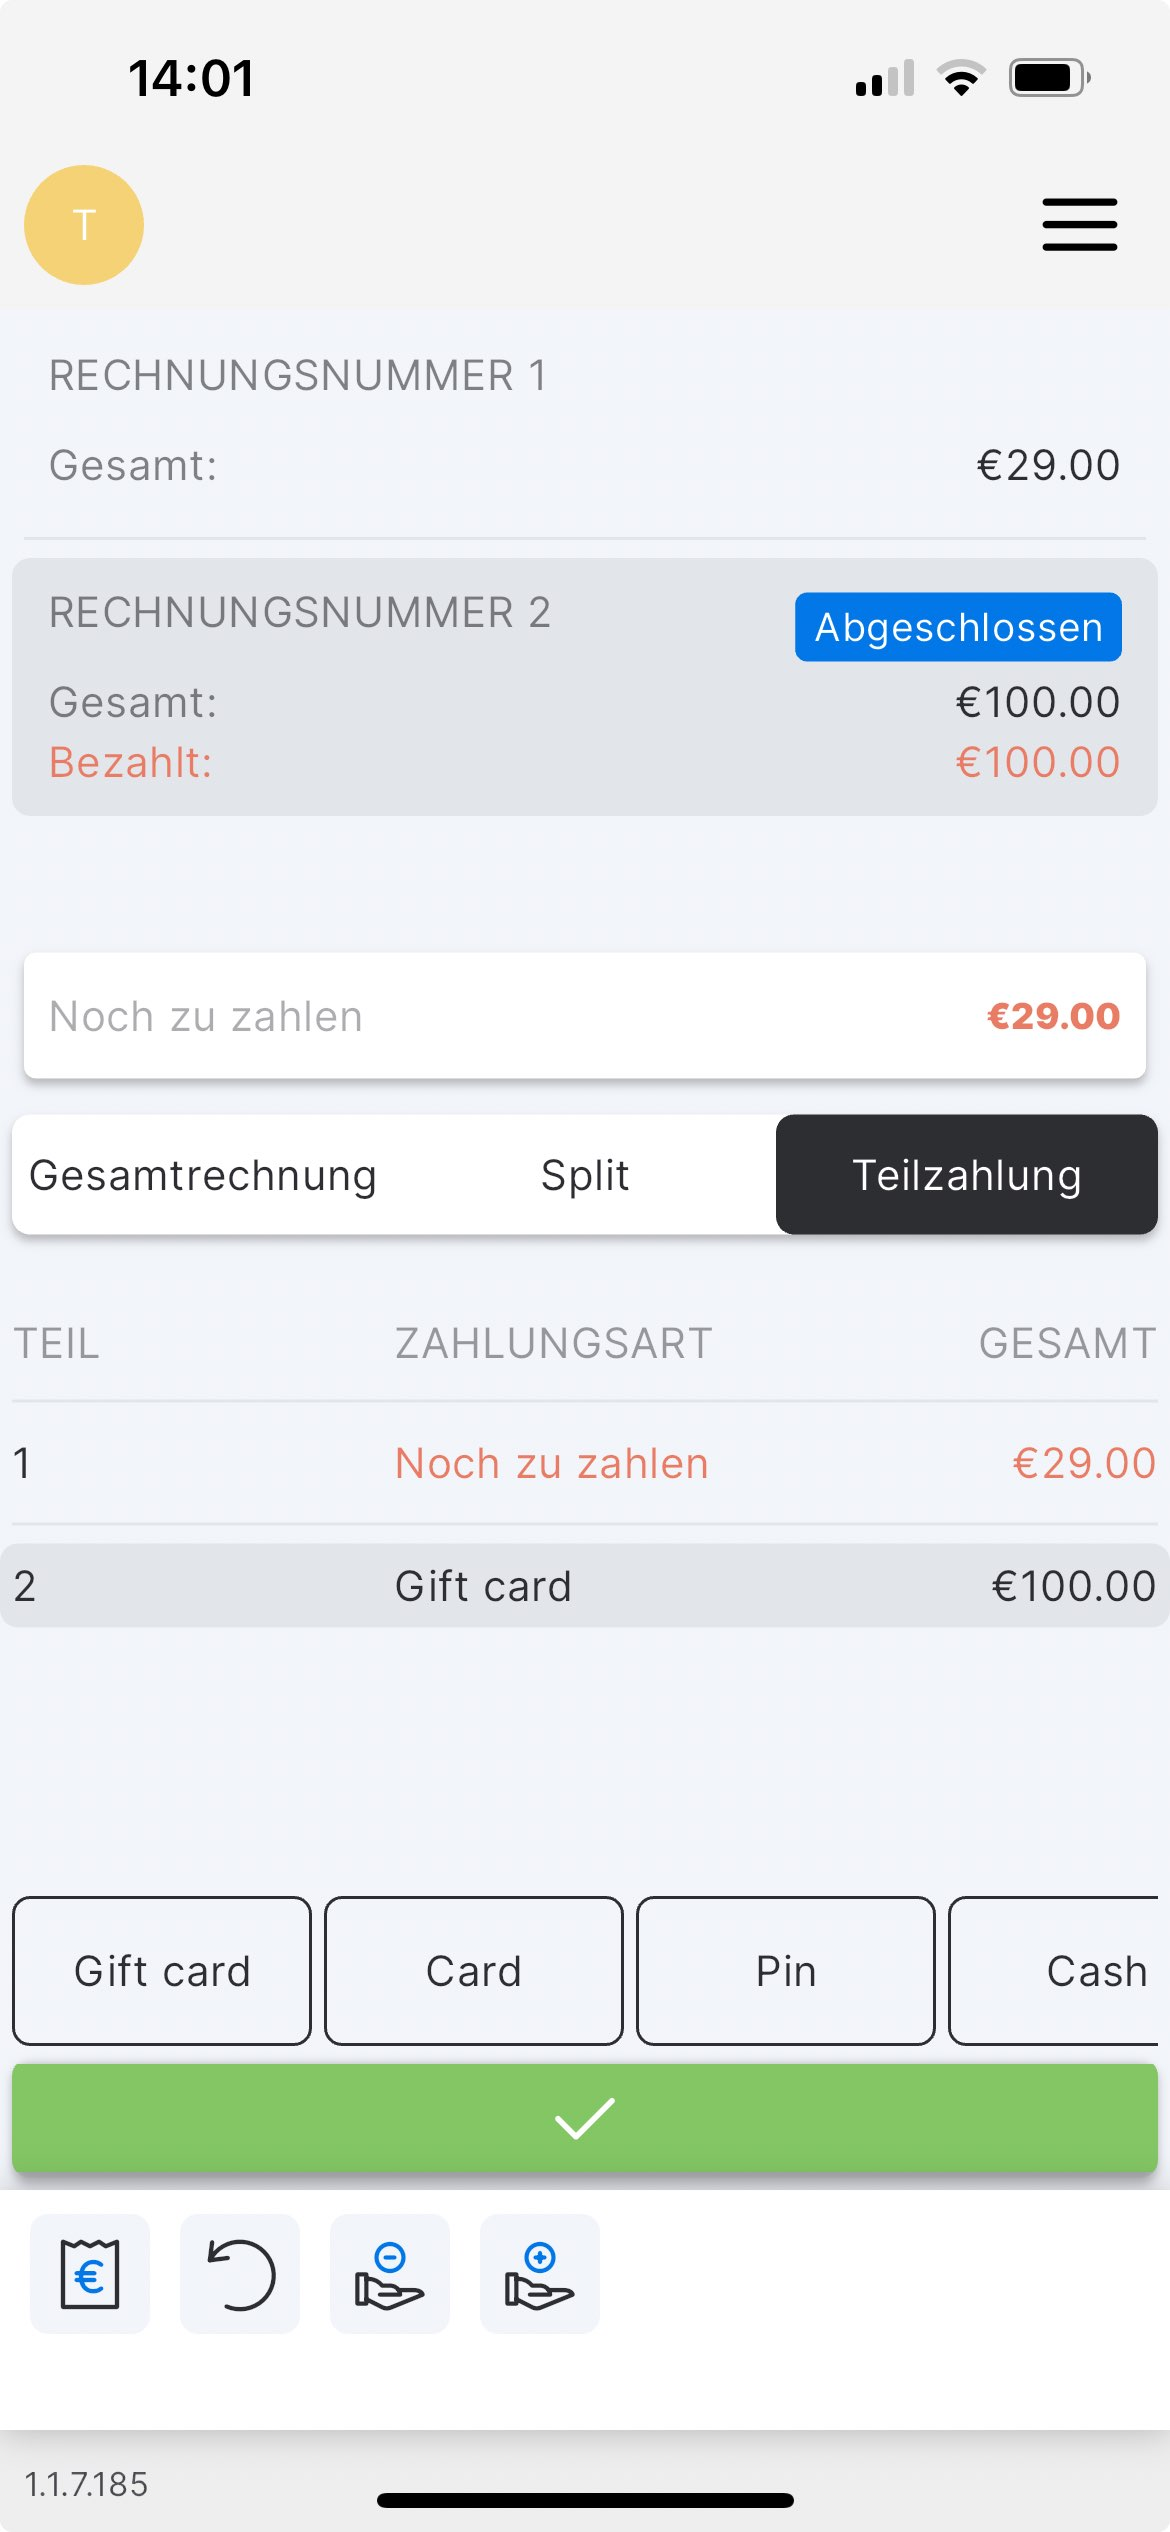Choose Gift card payment method
Image resolution: width=1170 pixels, height=2532 pixels.
tap(162, 1971)
